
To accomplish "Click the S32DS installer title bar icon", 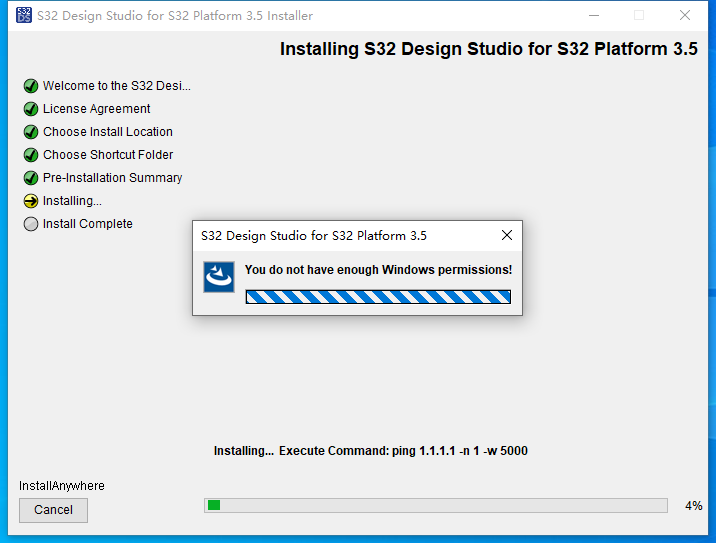I will pos(24,15).
